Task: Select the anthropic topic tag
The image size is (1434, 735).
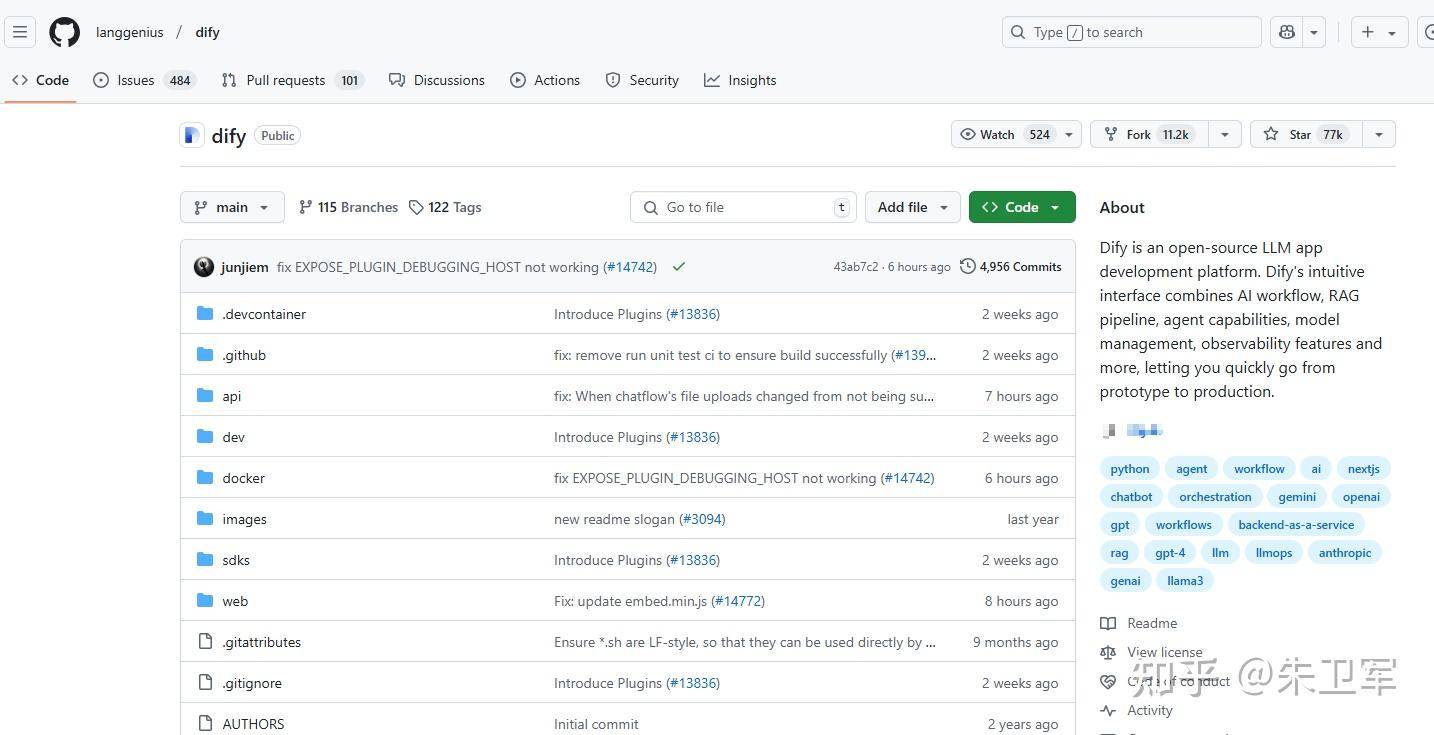Action: 1345,553
